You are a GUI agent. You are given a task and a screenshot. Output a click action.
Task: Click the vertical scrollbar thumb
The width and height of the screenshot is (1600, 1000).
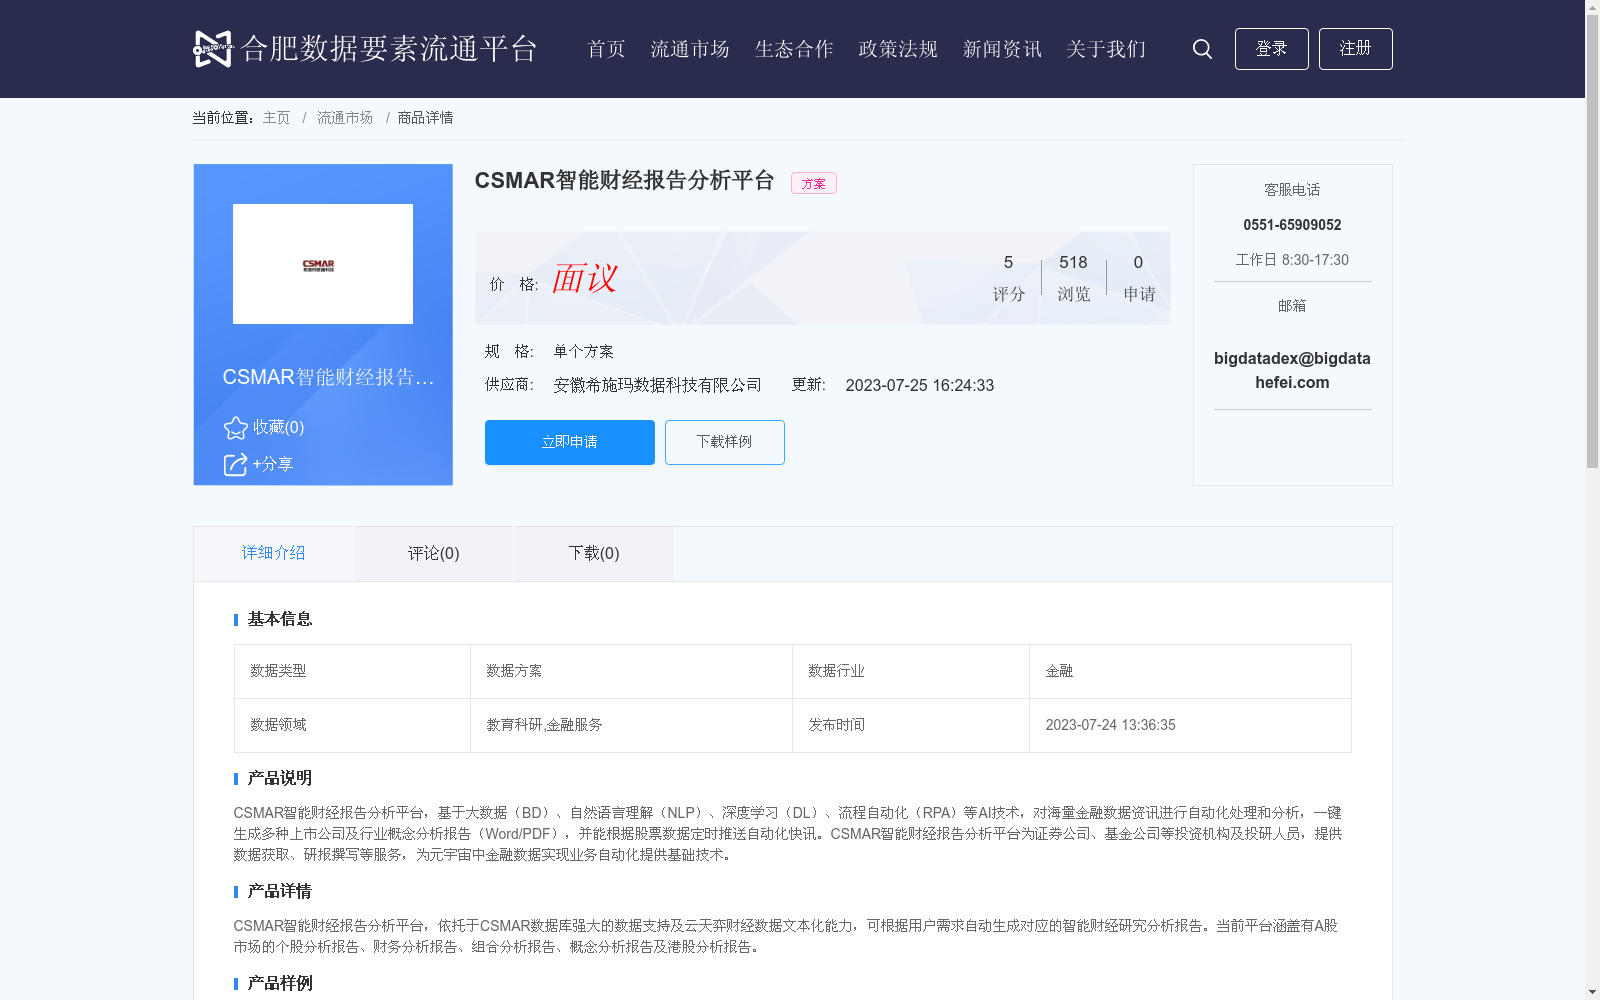pyautogui.click(x=1592, y=241)
